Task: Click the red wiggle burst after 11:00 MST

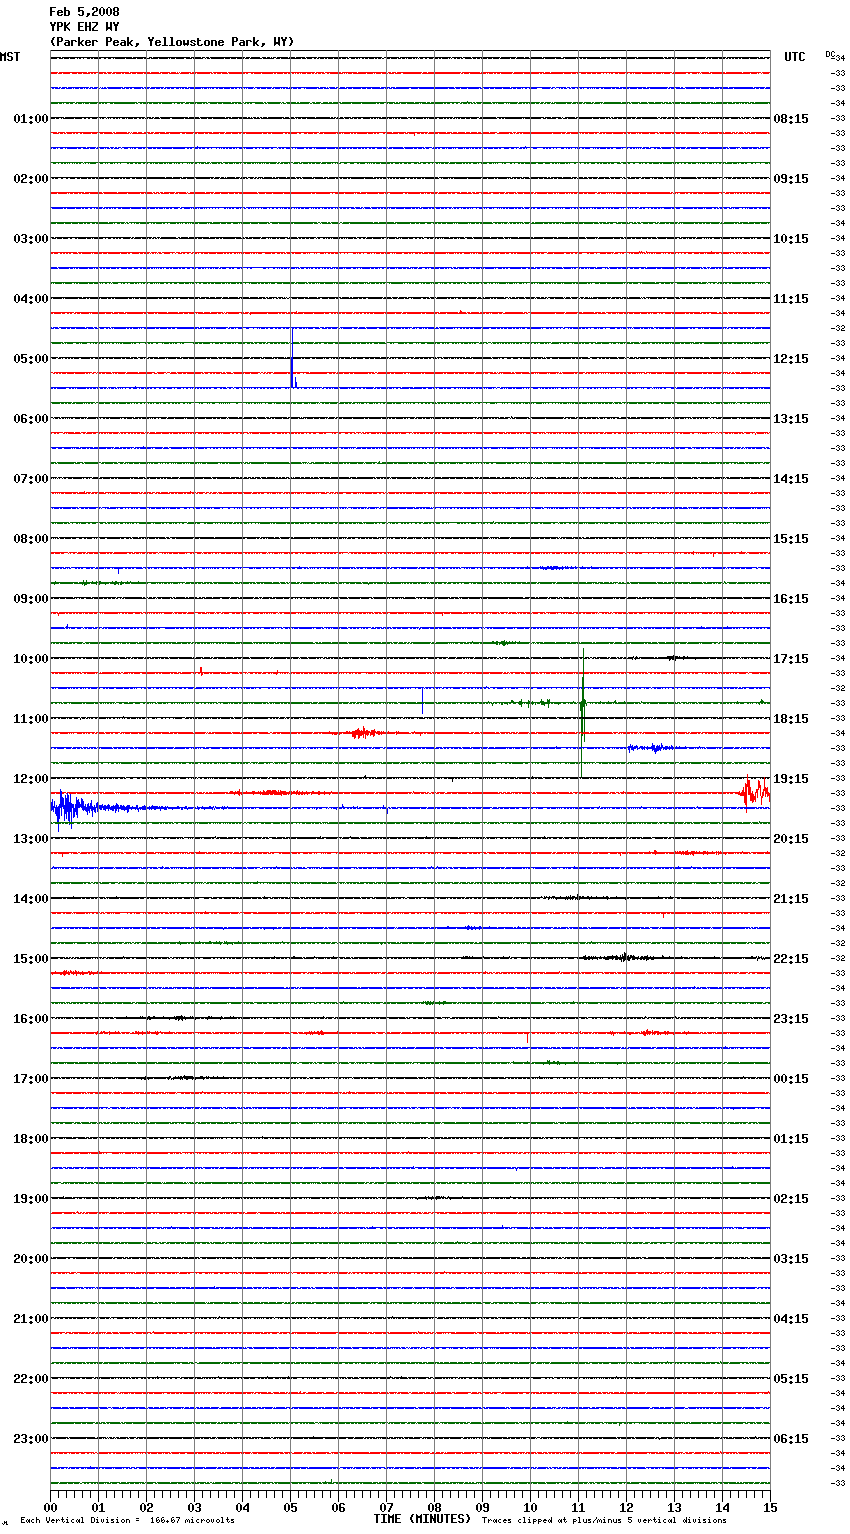Action: [x=363, y=733]
